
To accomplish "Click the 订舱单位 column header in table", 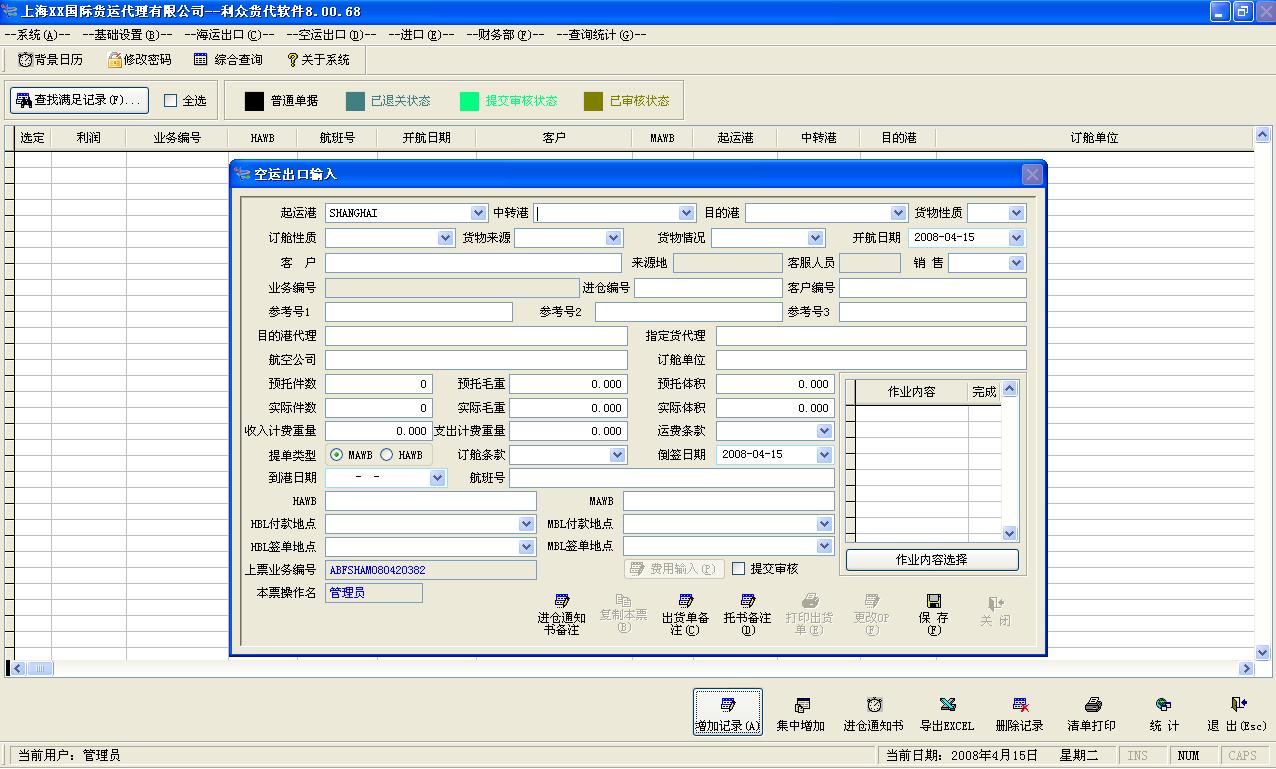I will [1095, 138].
